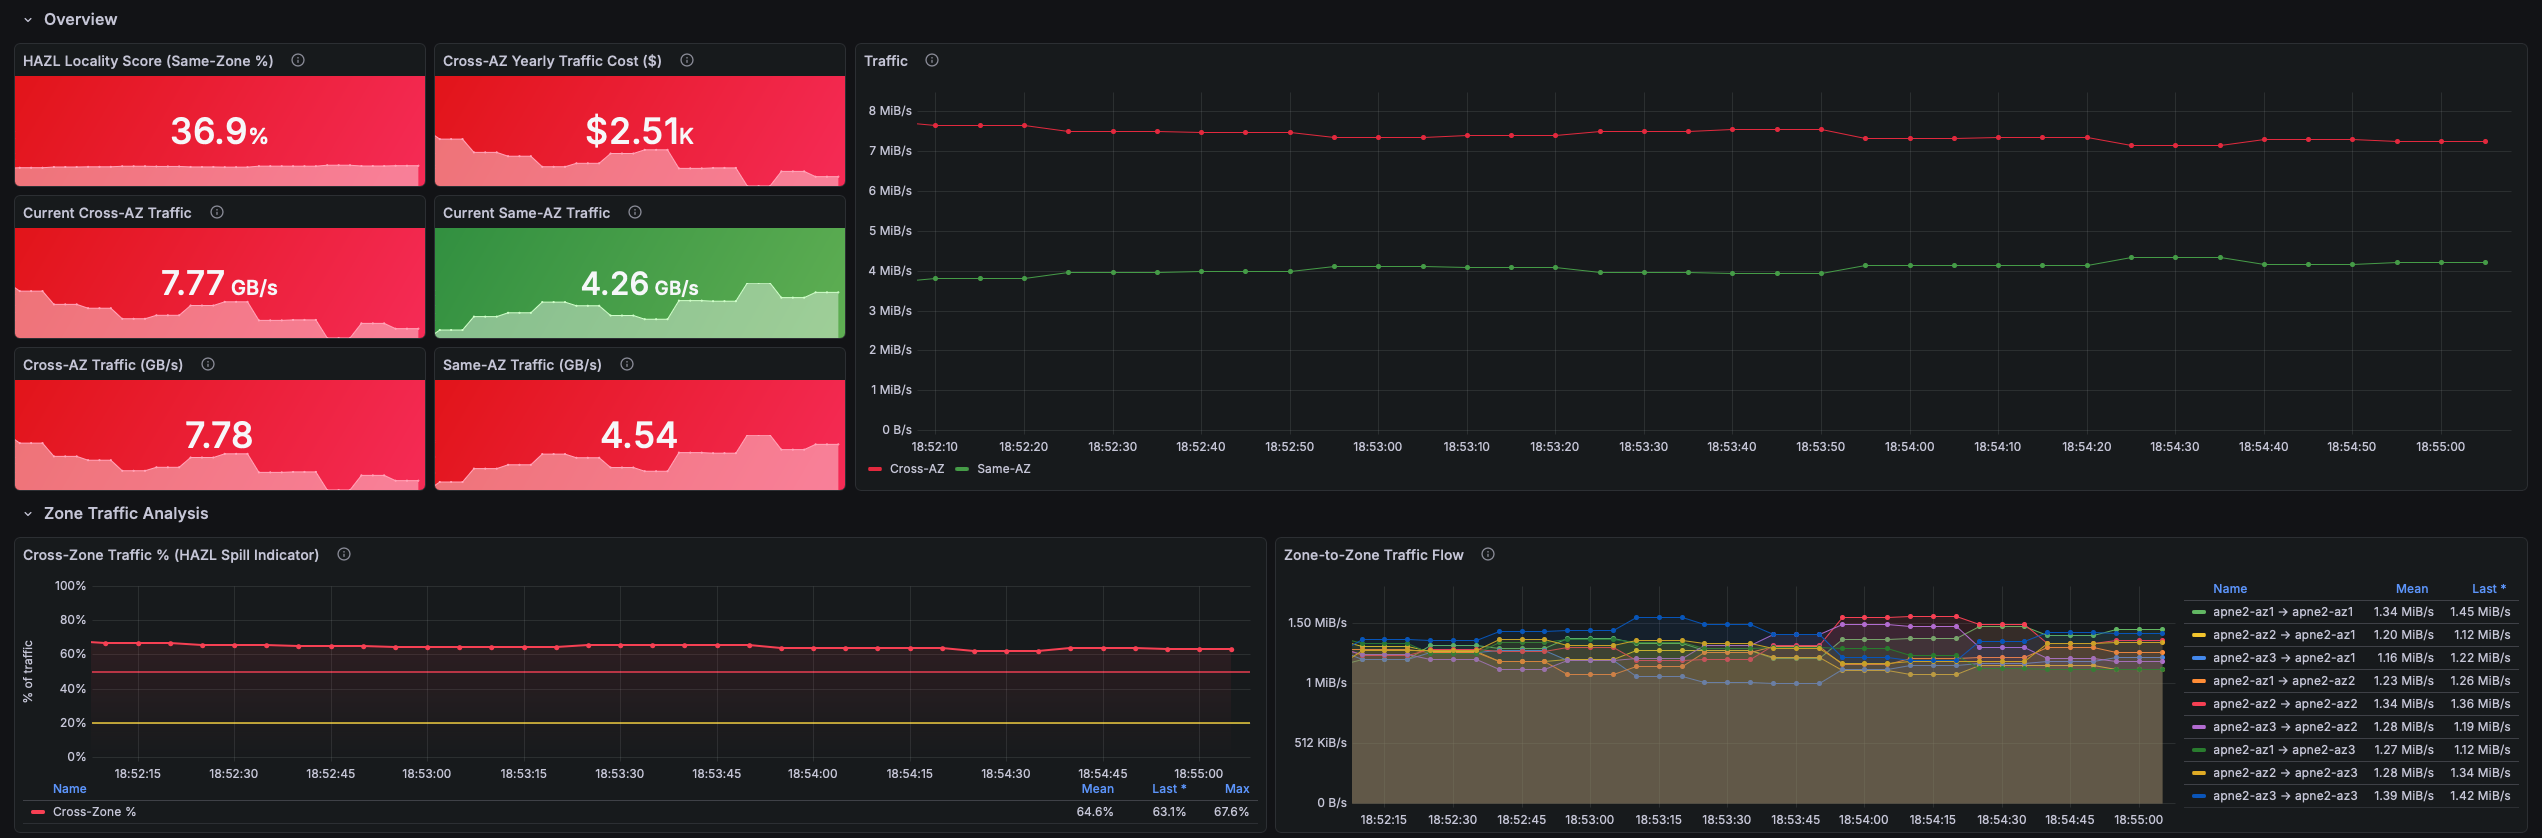Click info icon beside Cross-AZ Traffic (GB/s)
The width and height of the screenshot is (2542, 838).
[208, 364]
